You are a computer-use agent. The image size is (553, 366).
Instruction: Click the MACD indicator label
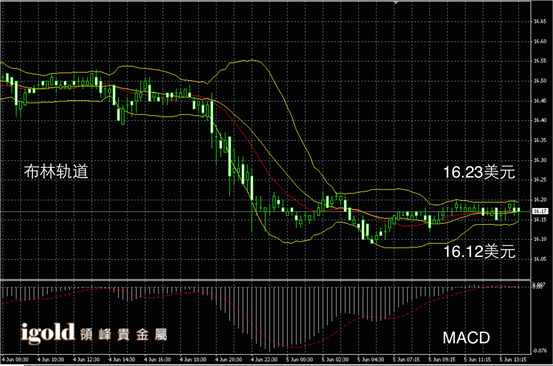[466, 338]
